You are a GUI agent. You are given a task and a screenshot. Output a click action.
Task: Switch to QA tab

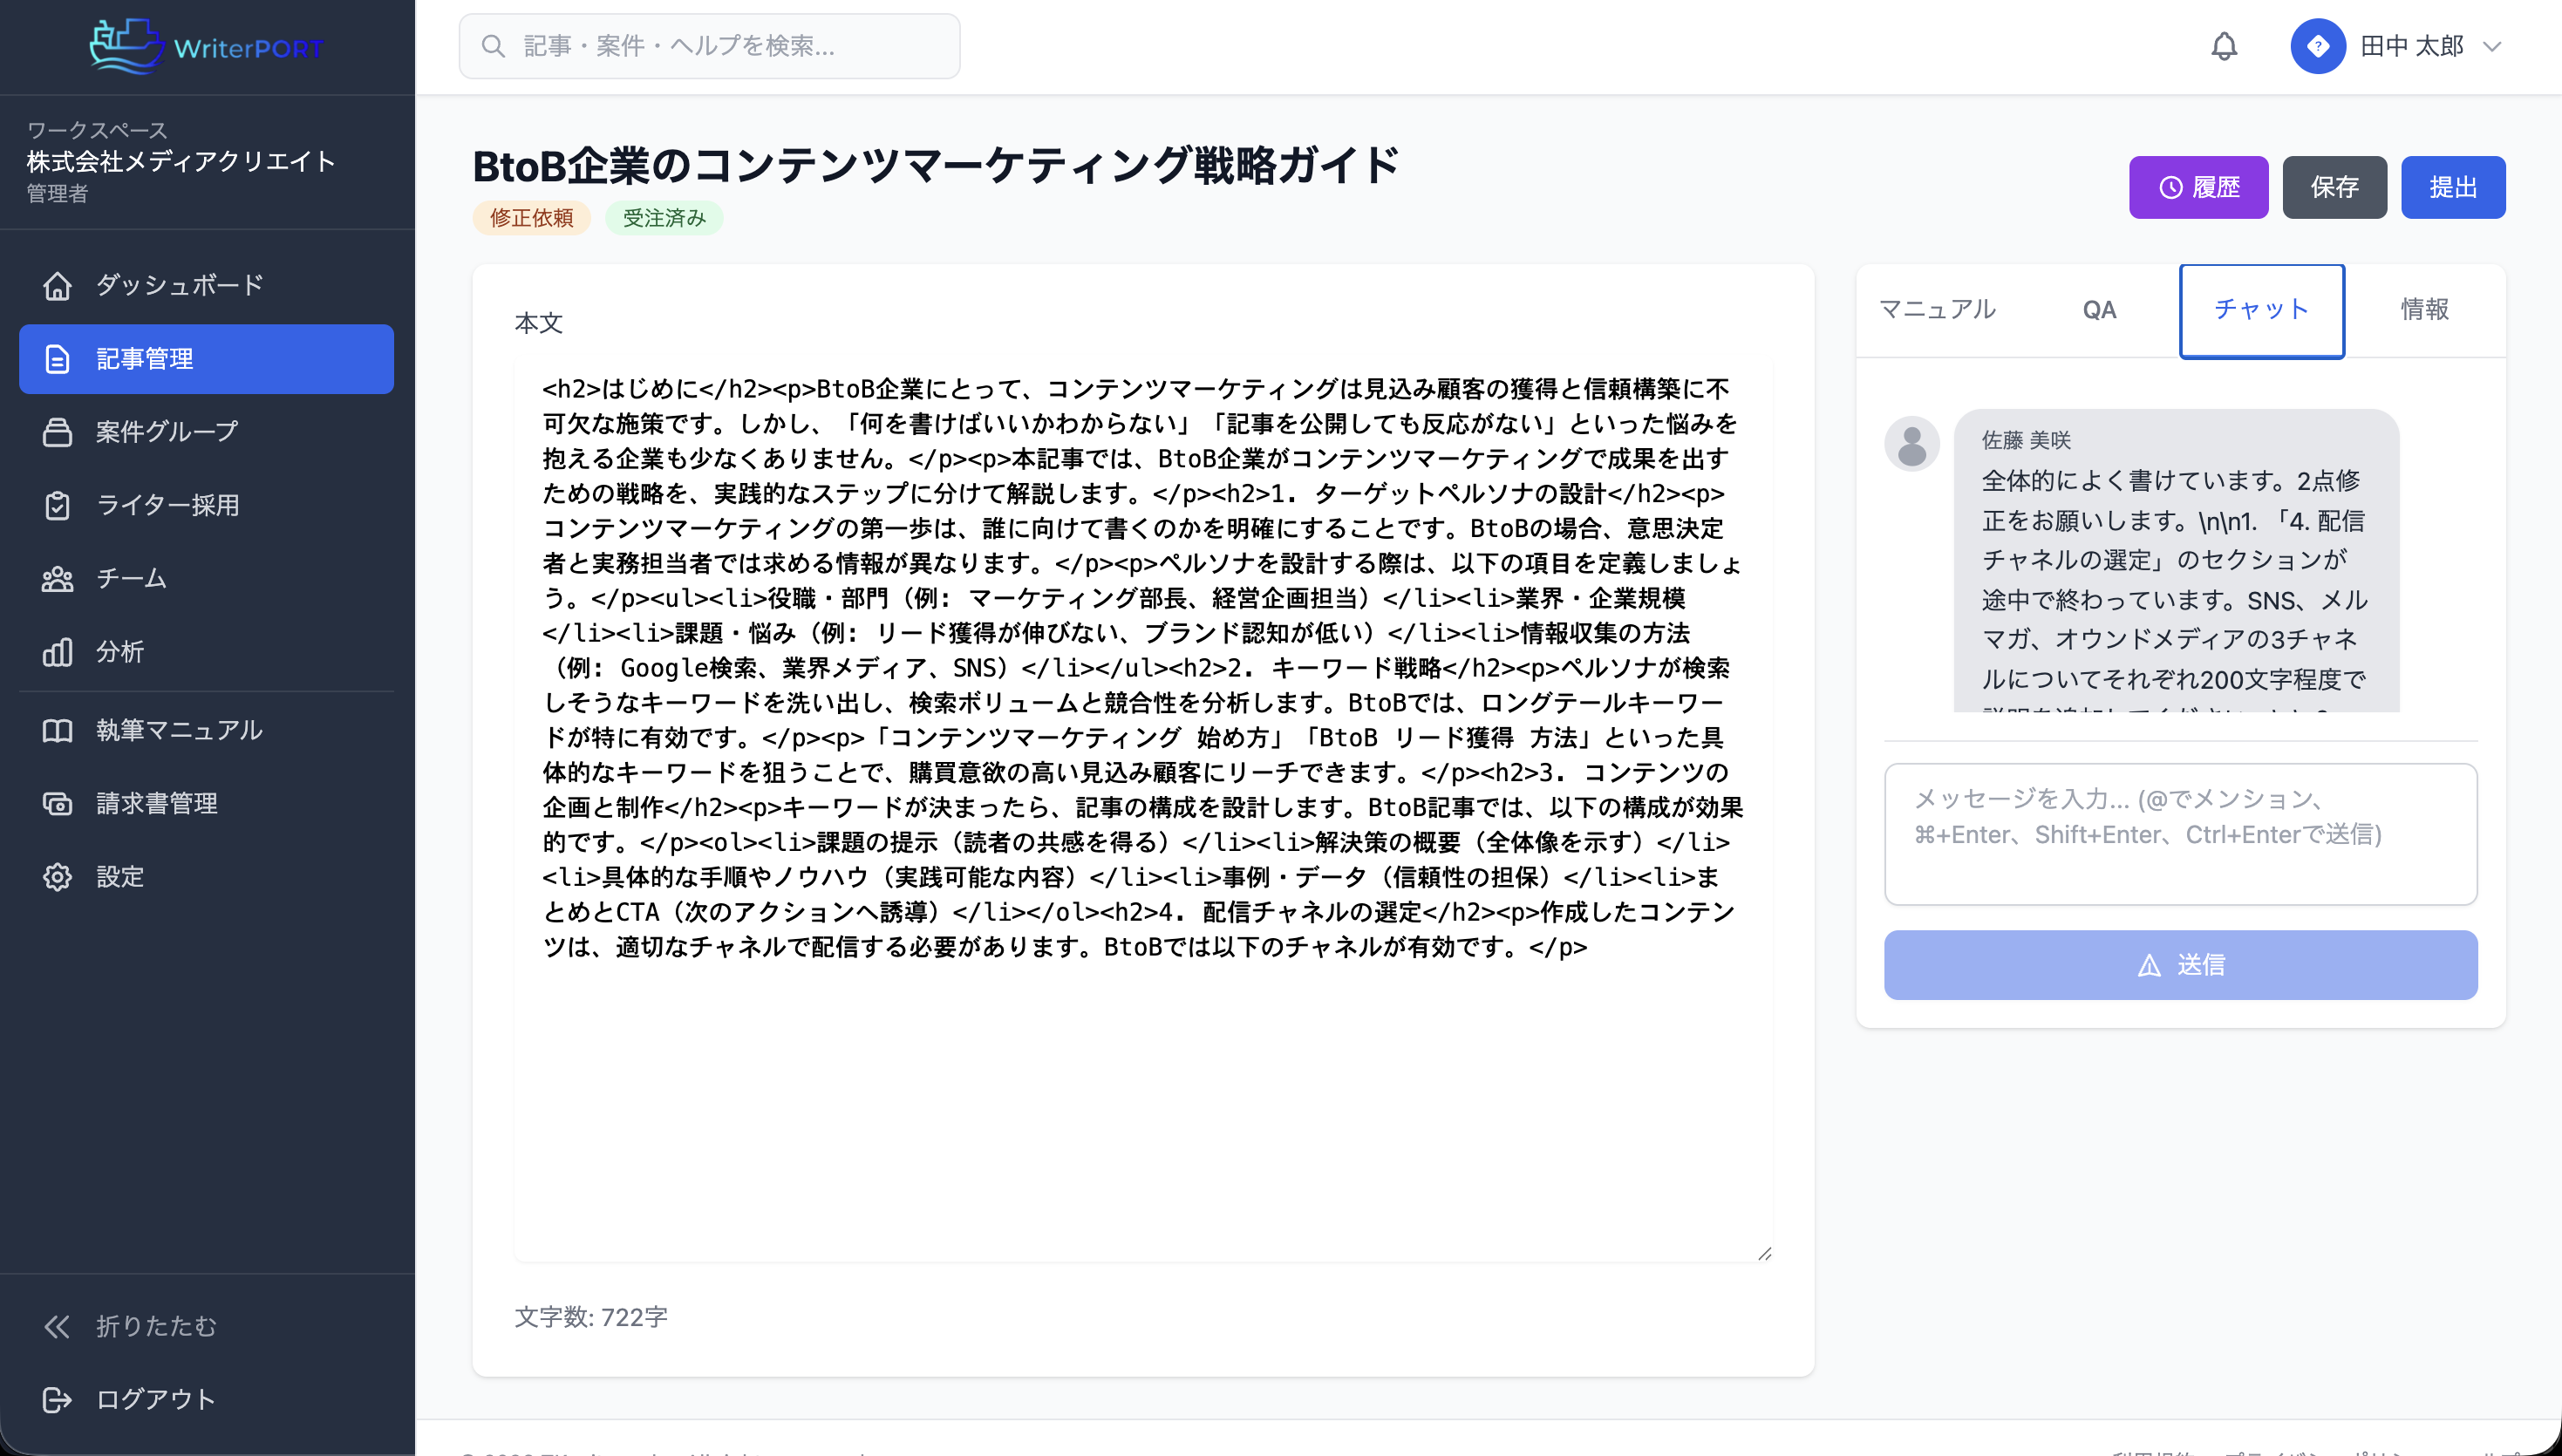[x=2099, y=310]
